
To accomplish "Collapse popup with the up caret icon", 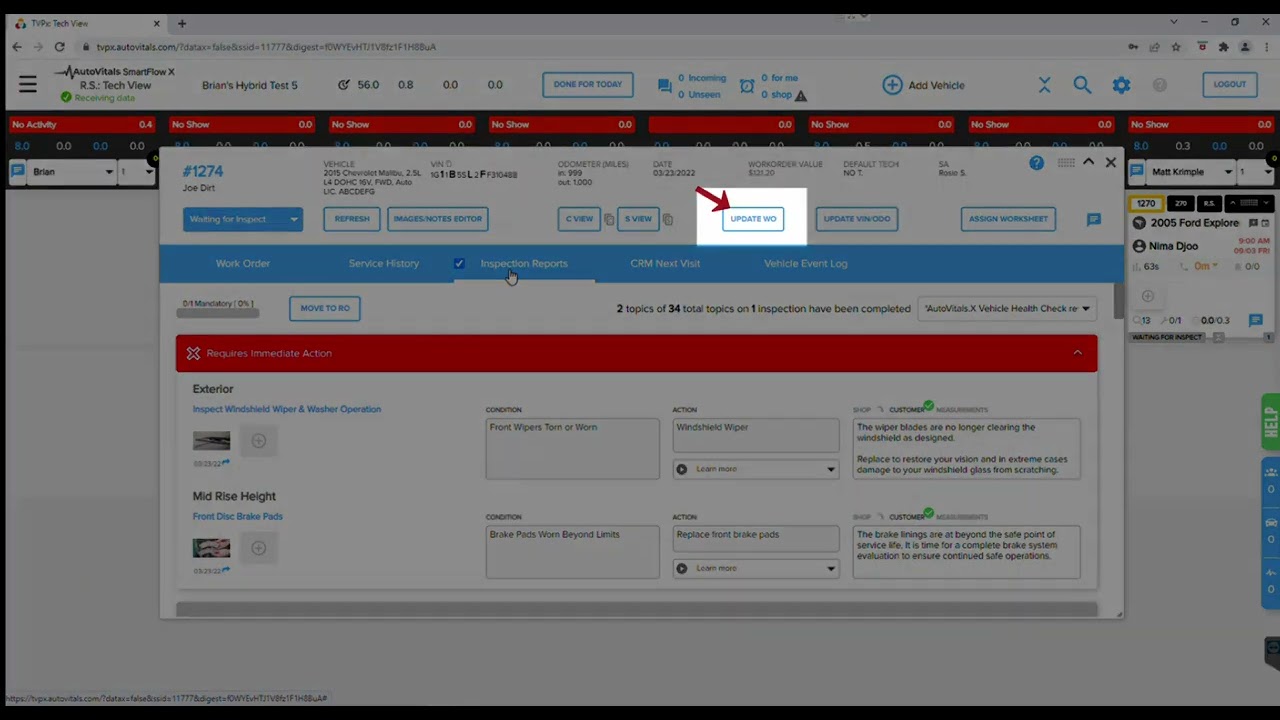I will click(1088, 162).
